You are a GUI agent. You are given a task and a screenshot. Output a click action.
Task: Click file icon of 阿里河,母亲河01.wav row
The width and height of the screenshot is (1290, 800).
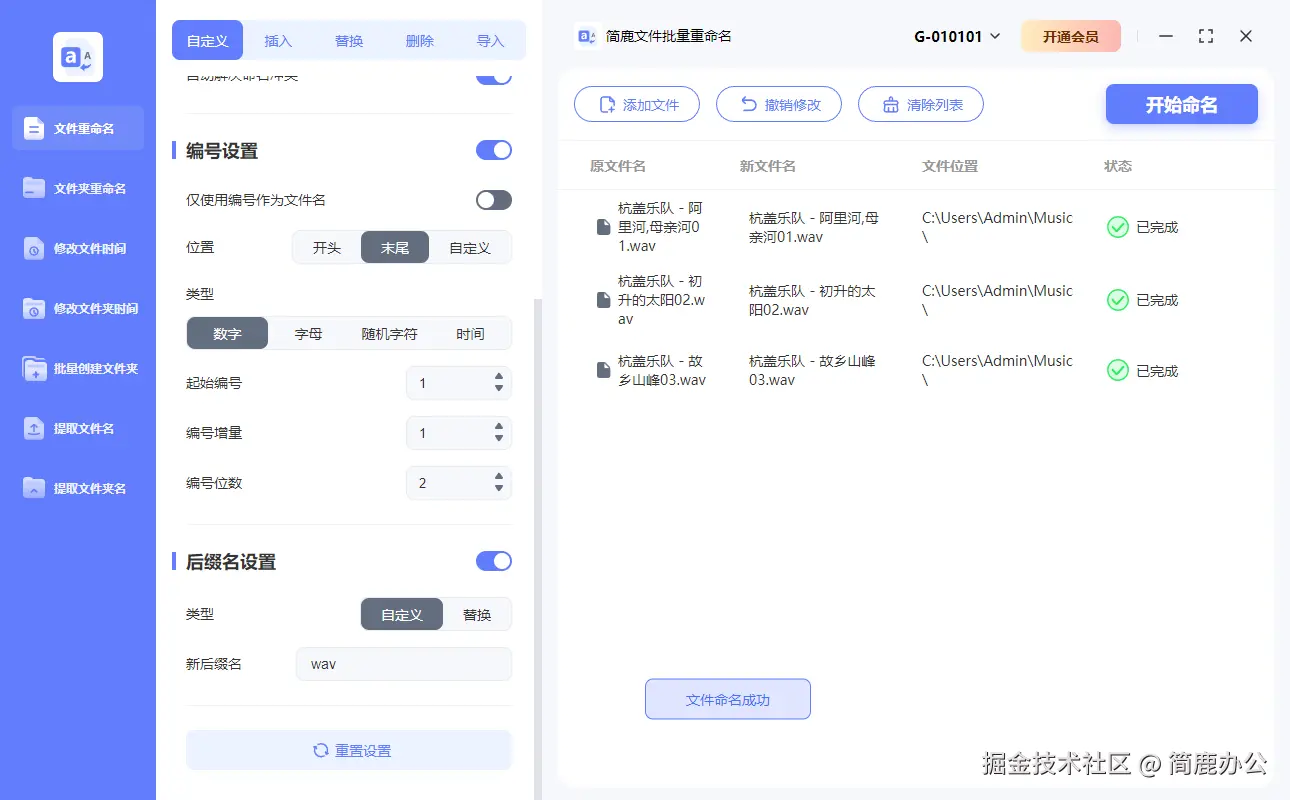click(x=603, y=227)
